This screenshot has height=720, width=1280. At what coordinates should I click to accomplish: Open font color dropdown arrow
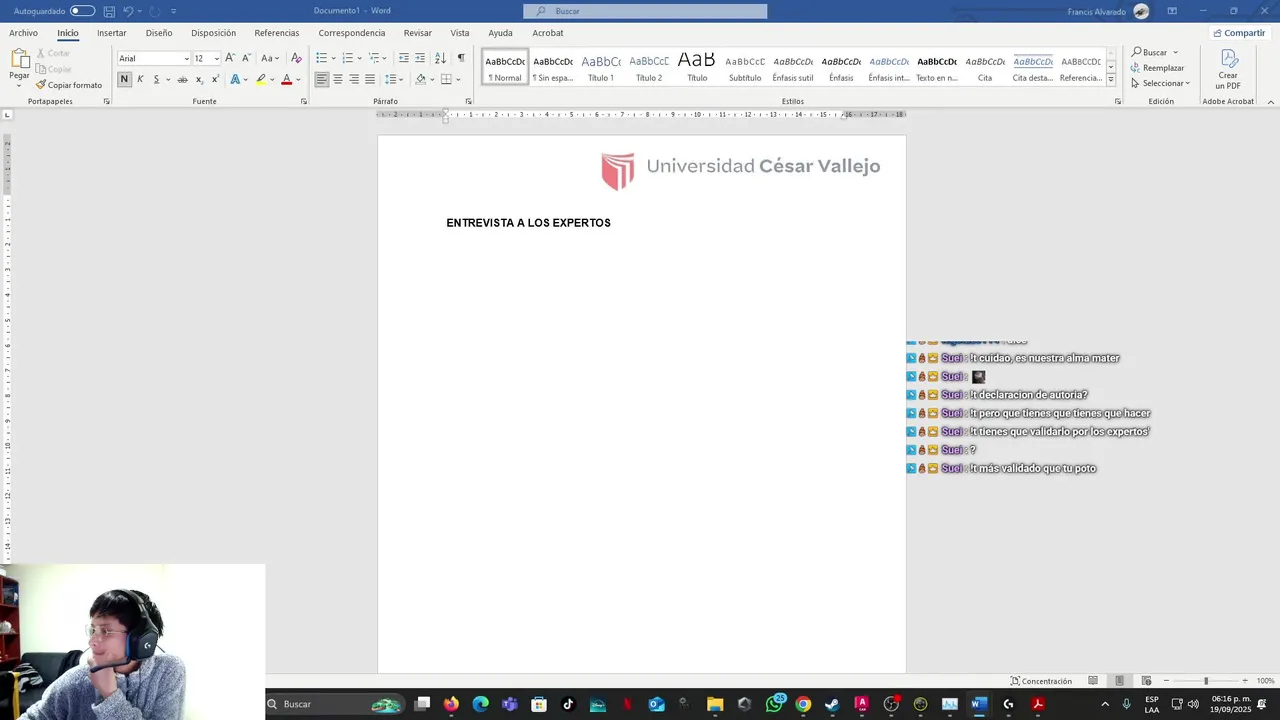point(298,79)
